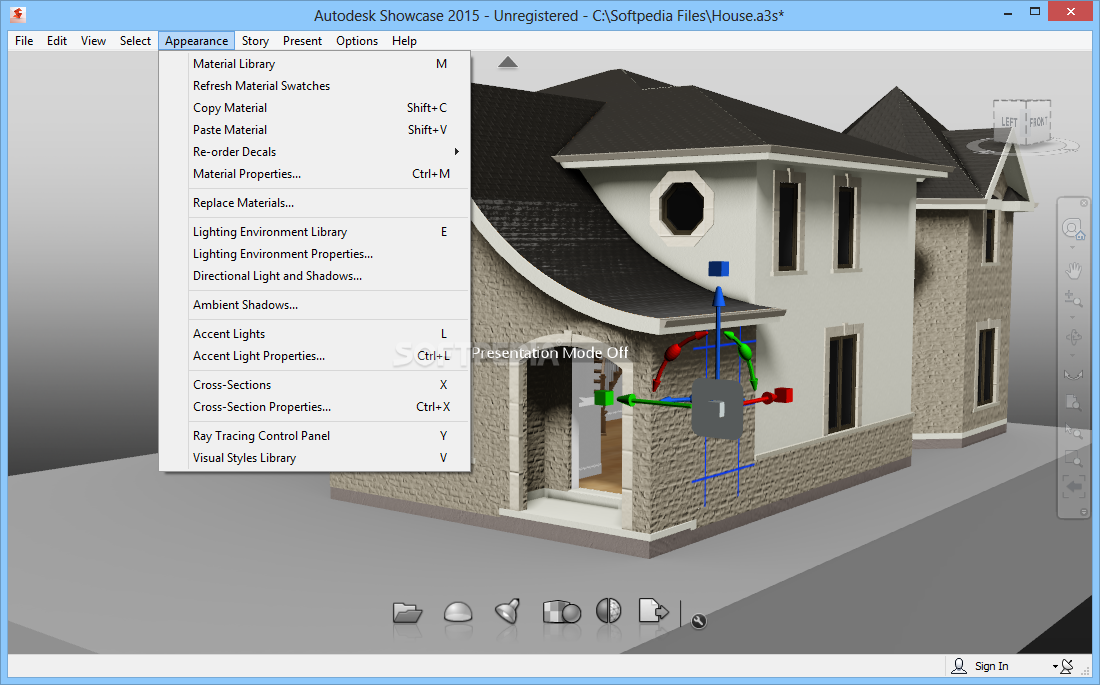
Task: Expand the dropdown under the Orbit tool
Action: coord(1073,355)
